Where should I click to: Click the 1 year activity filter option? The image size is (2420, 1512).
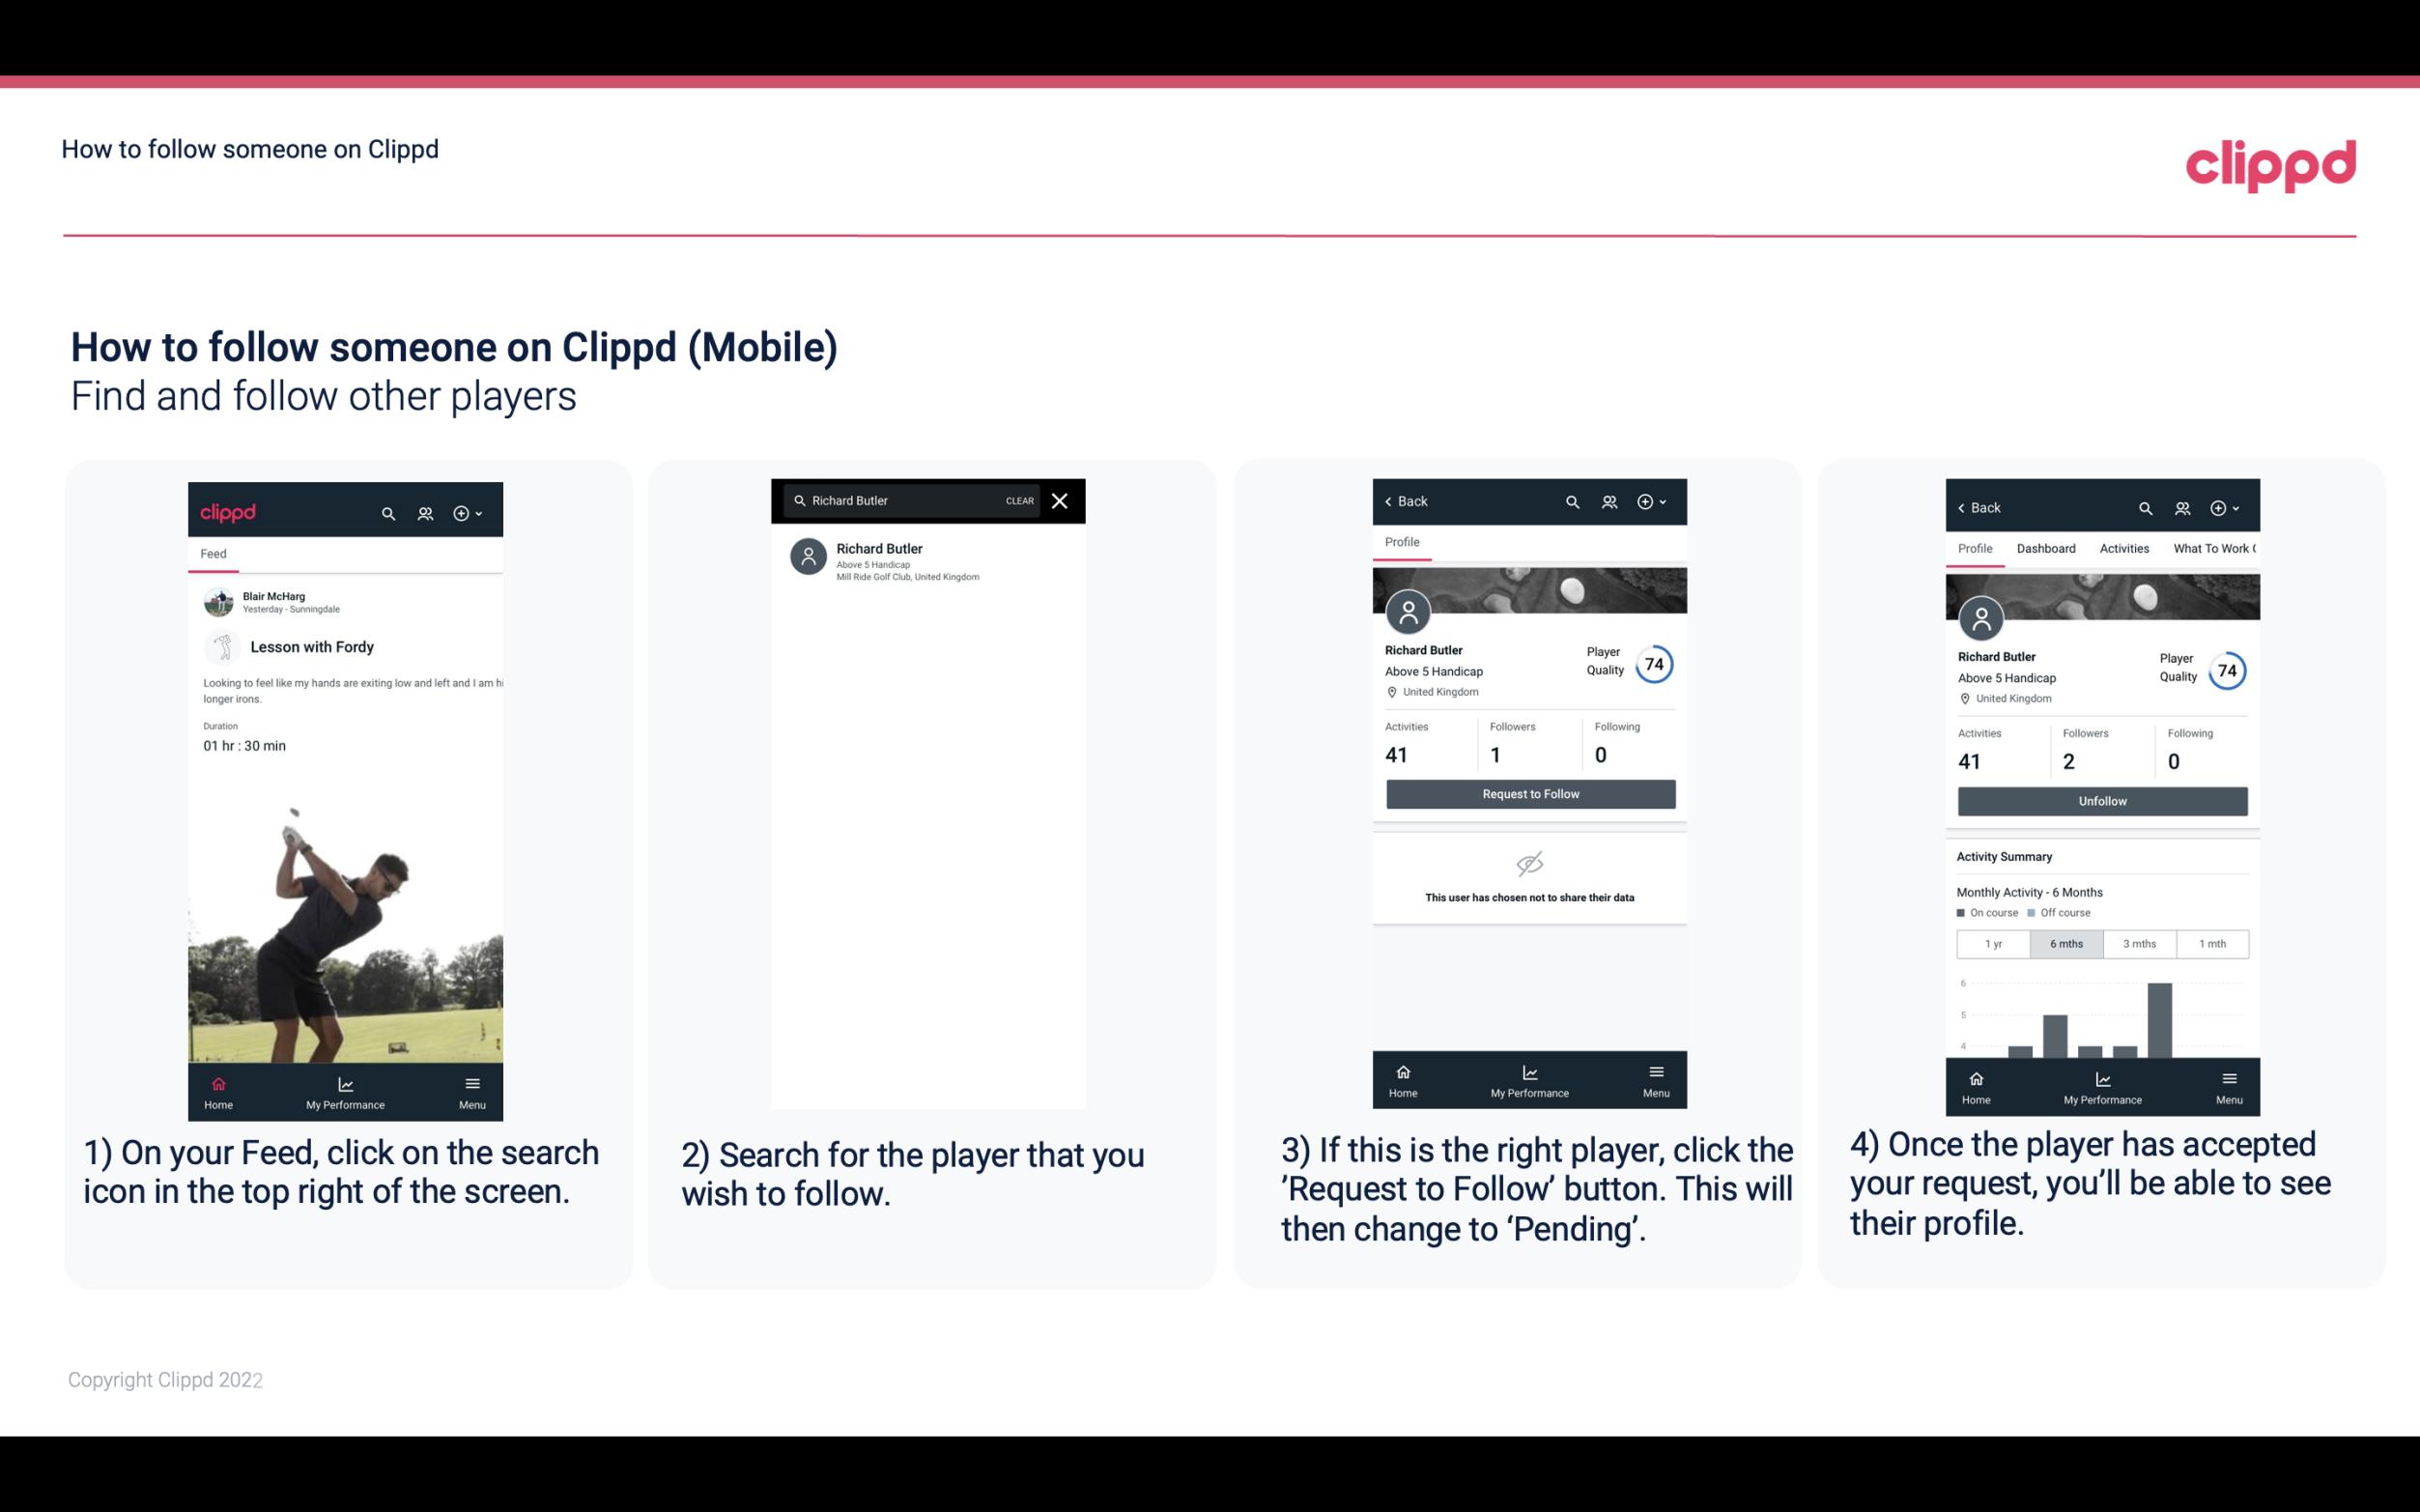click(1992, 942)
